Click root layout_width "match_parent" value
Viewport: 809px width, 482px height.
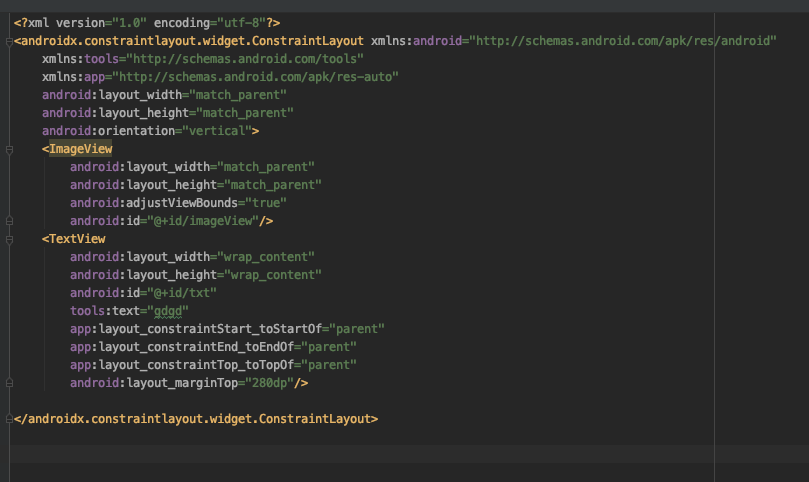238,95
